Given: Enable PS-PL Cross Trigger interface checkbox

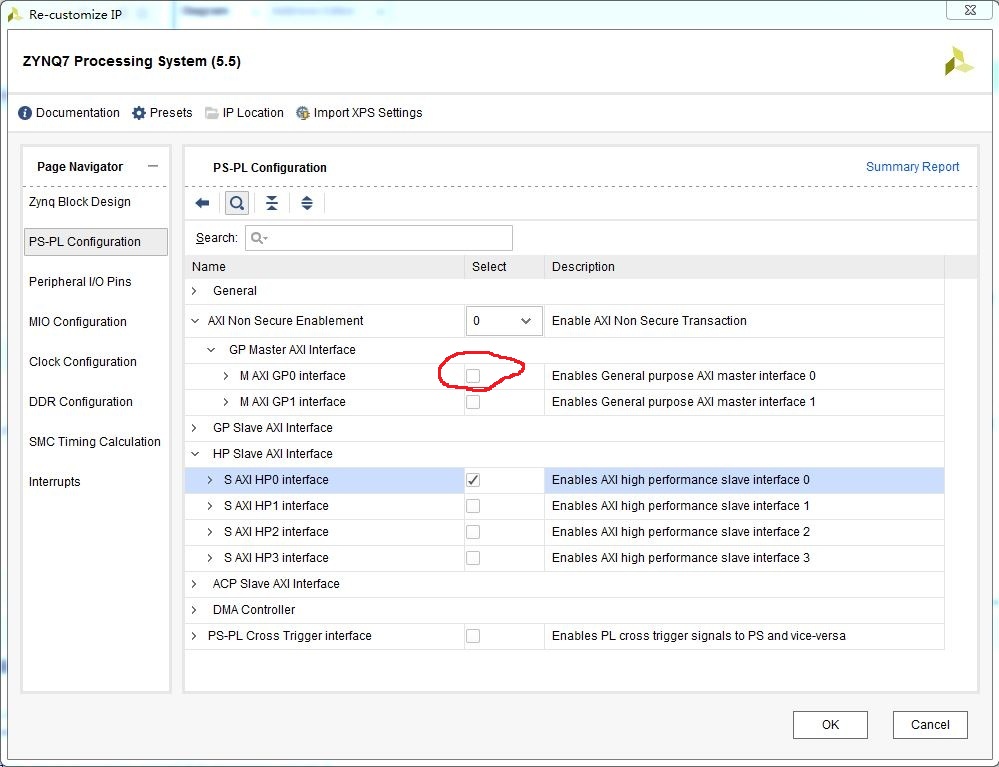Looking at the screenshot, I should (473, 636).
